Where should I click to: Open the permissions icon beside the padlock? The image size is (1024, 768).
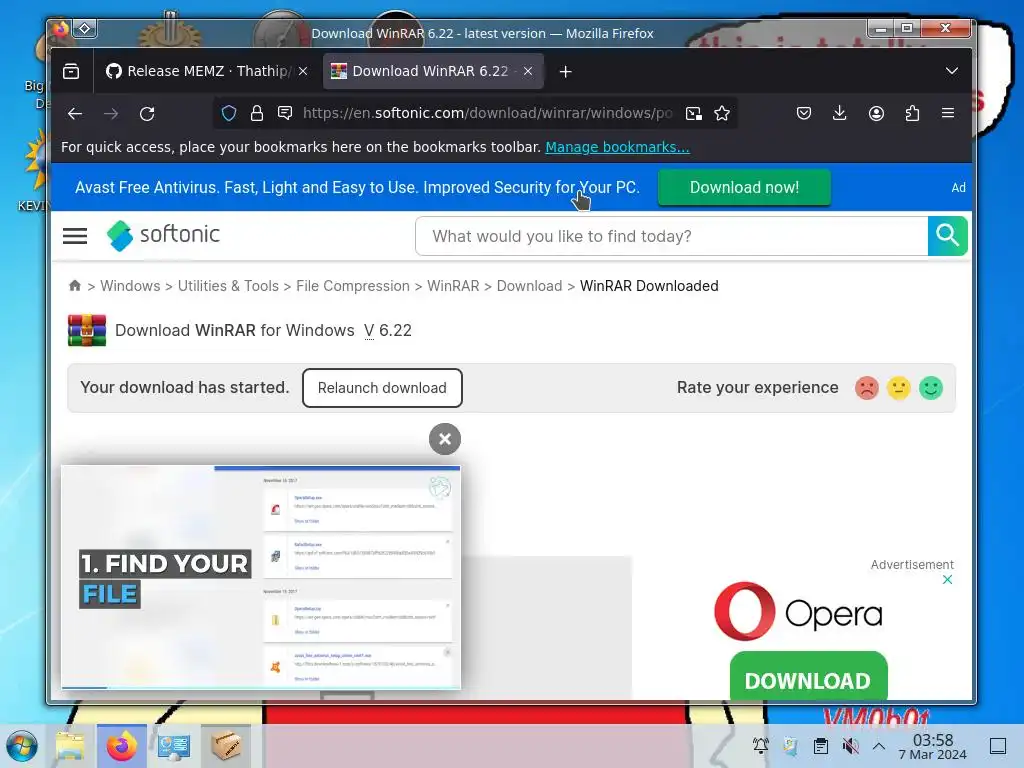285,113
